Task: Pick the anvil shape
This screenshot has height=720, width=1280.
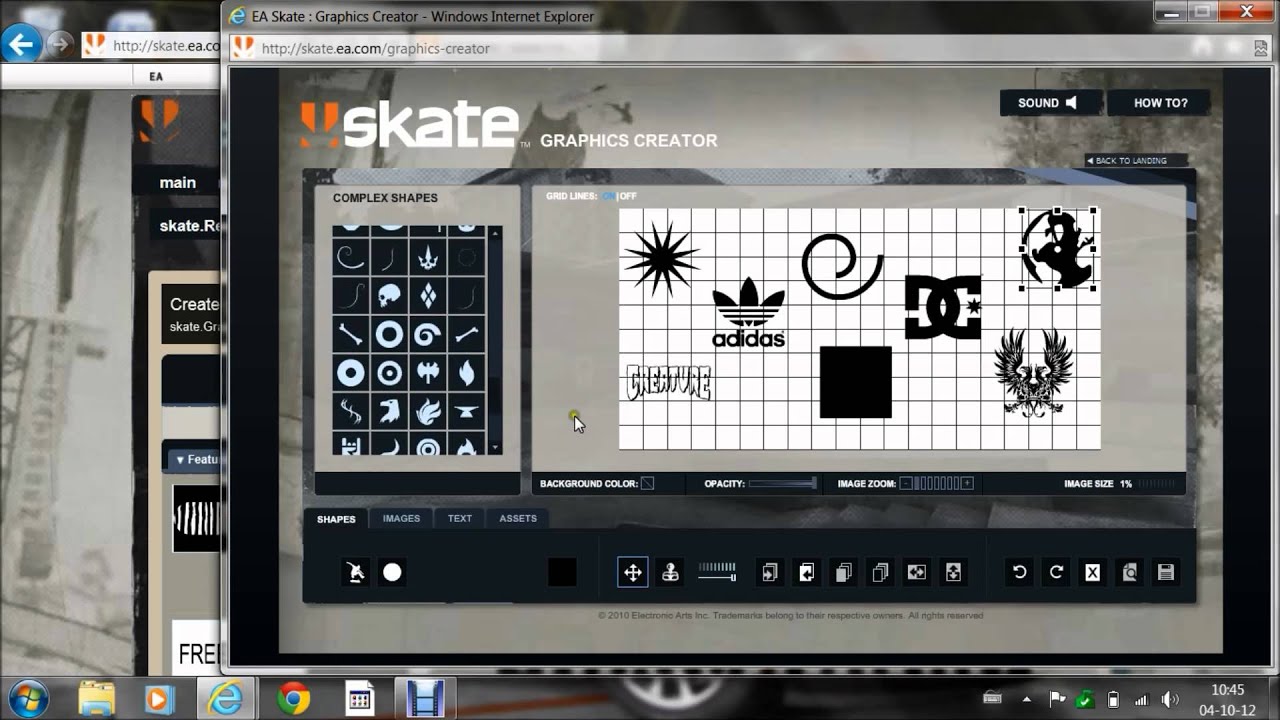Action: click(466, 410)
